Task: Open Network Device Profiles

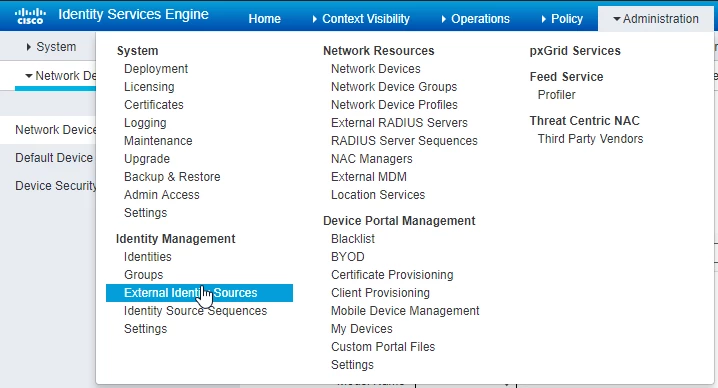Action: pos(394,104)
